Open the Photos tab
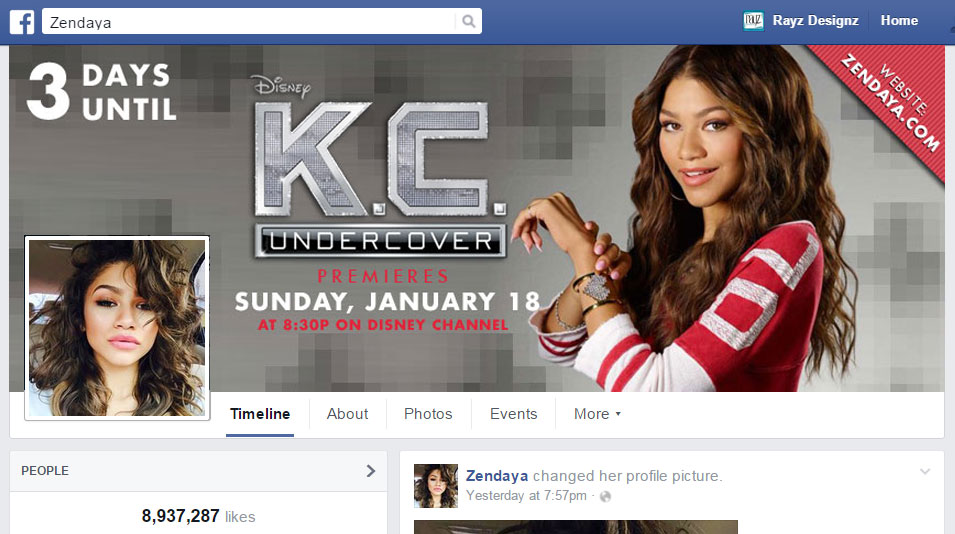 click(428, 414)
